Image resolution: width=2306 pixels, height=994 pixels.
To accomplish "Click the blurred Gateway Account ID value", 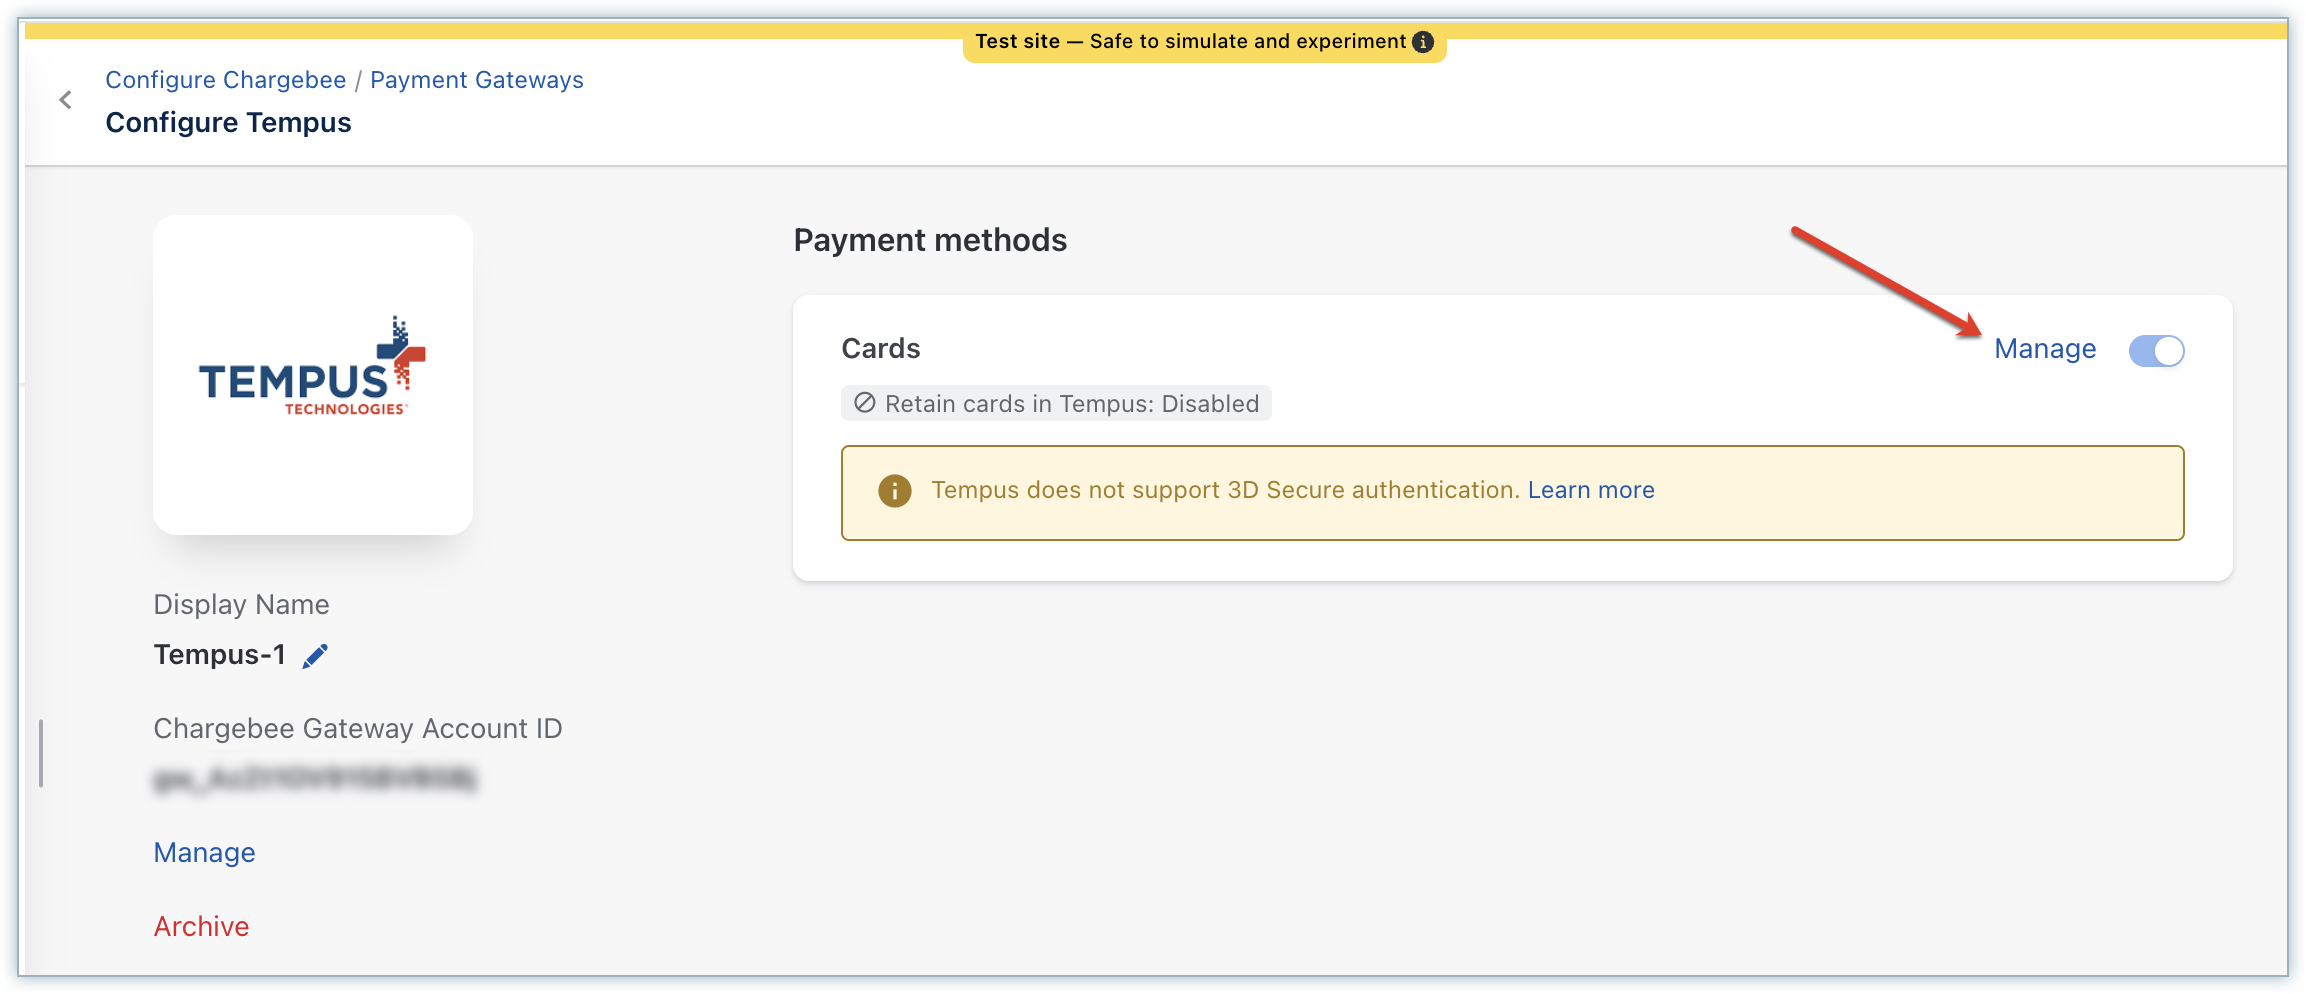I will point(315,779).
